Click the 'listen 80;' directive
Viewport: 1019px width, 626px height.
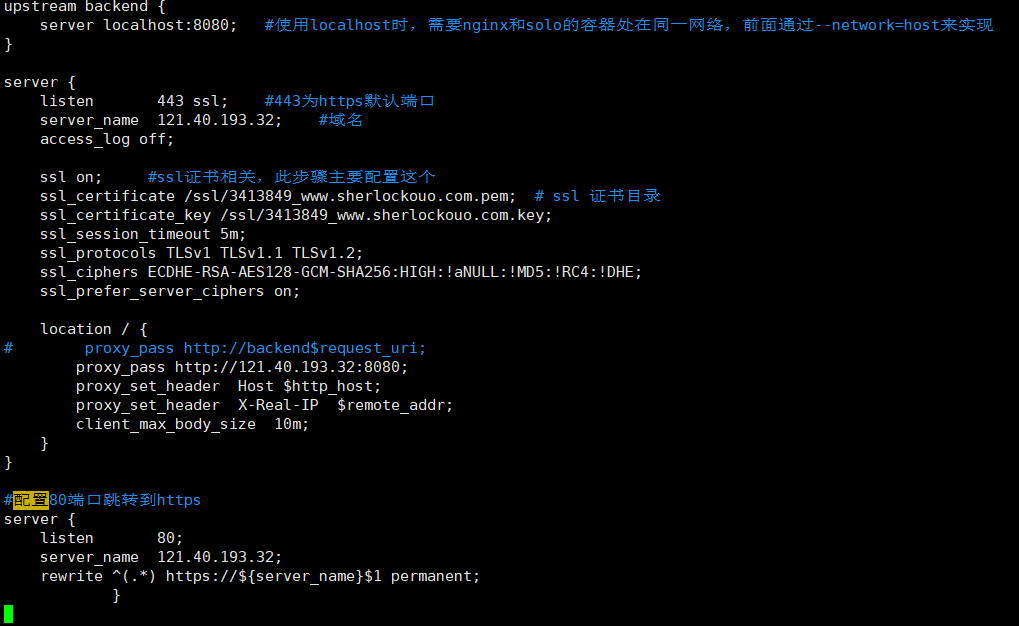click(112, 538)
